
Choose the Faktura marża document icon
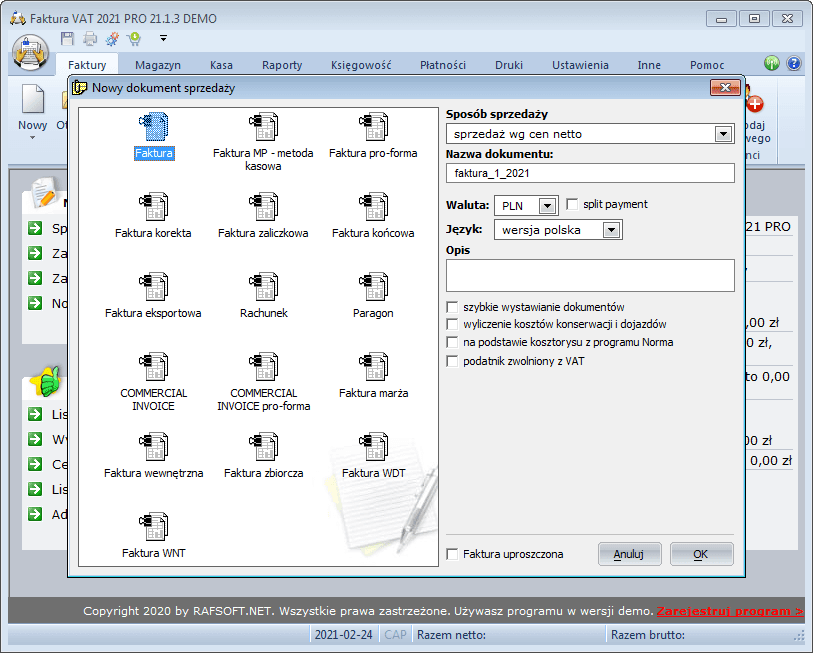coord(373,366)
